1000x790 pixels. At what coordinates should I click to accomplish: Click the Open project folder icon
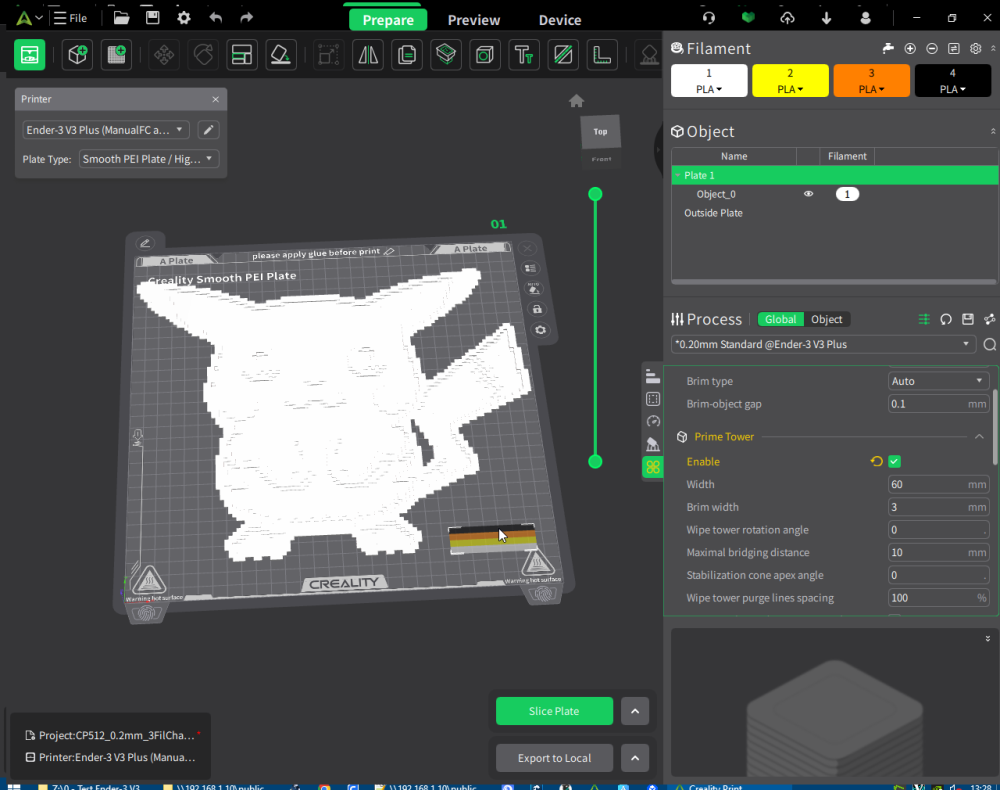tap(121, 18)
